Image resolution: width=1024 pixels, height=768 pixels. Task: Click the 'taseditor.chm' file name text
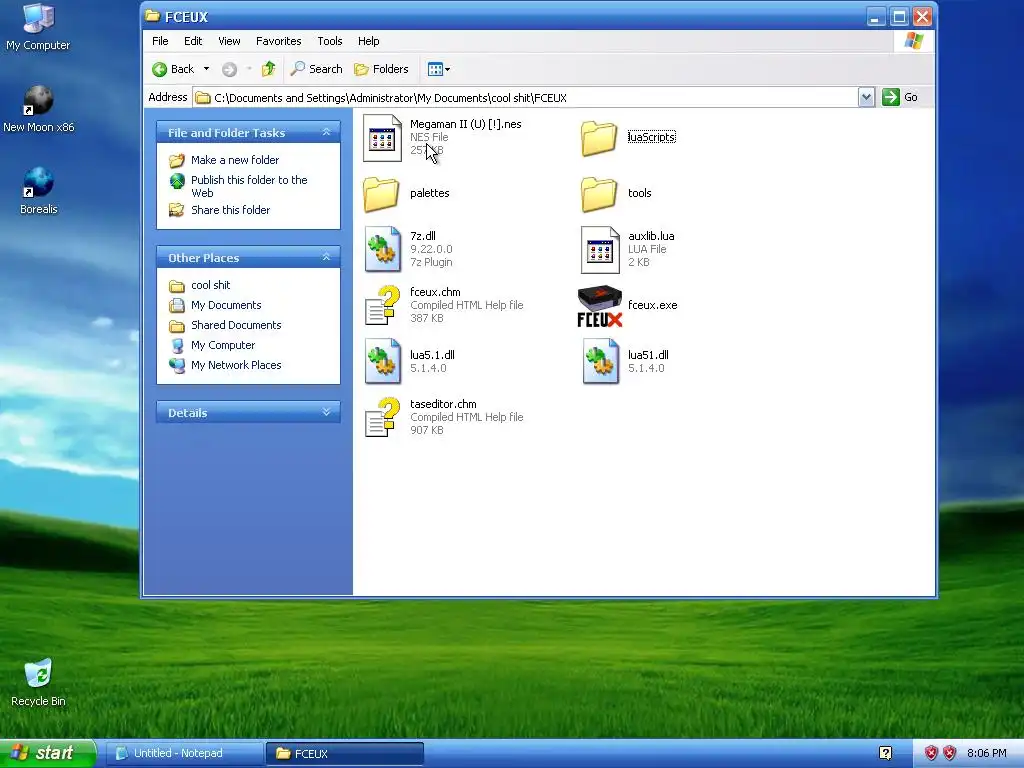tap(443, 404)
